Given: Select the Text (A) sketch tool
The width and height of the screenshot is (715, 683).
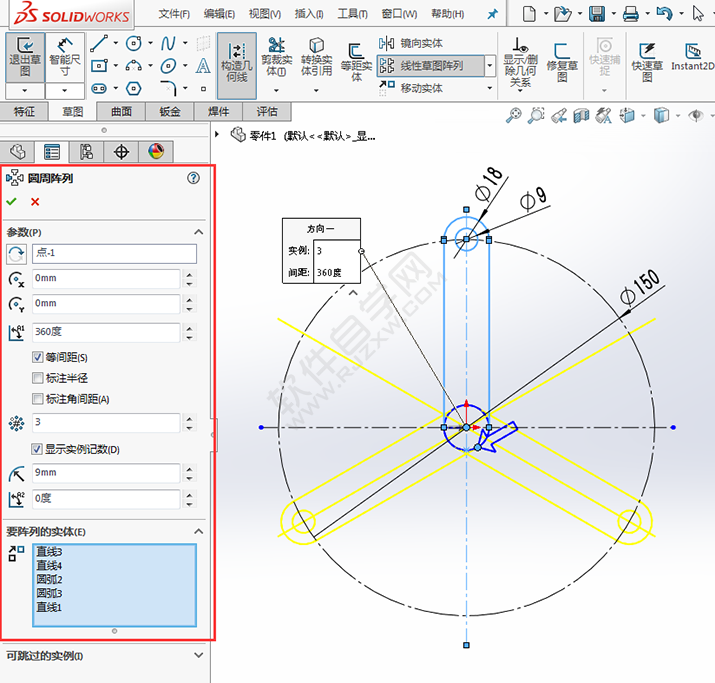Looking at the screenshot, I should click(203, 66).
